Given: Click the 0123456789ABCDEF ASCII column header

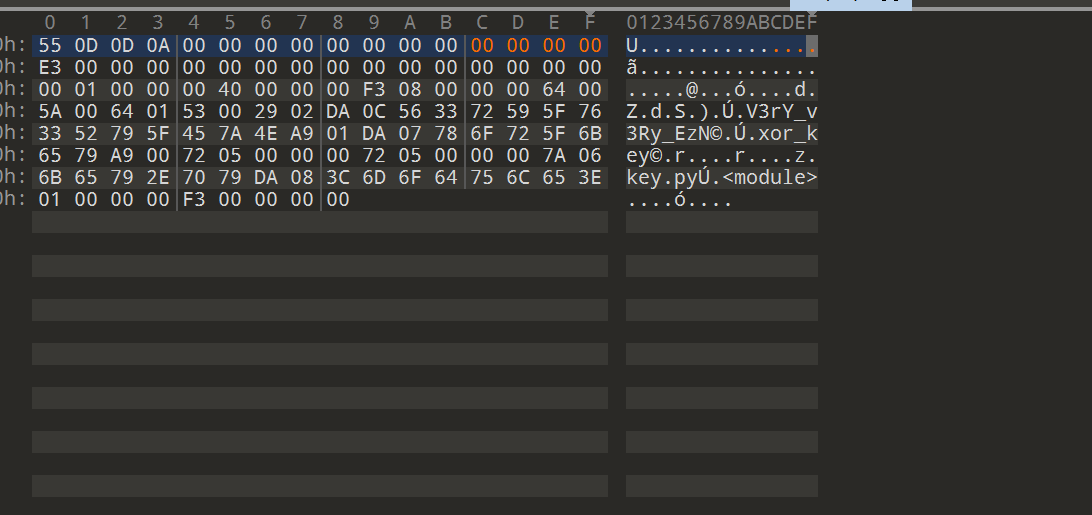Looking at the screenshot, I should tap(722, 23).
